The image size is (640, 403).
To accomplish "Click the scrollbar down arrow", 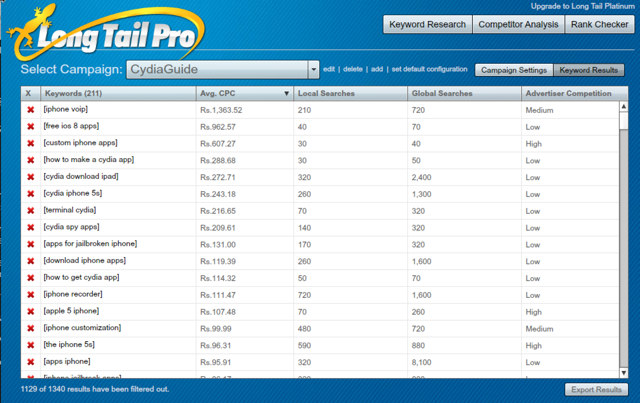I will (x=624, y=372).
